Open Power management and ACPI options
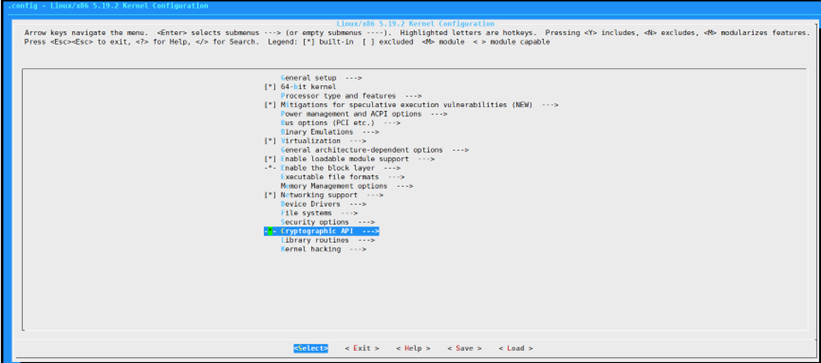Image resolution: width=821 pixels, height=363 pixels. point(364,114)
